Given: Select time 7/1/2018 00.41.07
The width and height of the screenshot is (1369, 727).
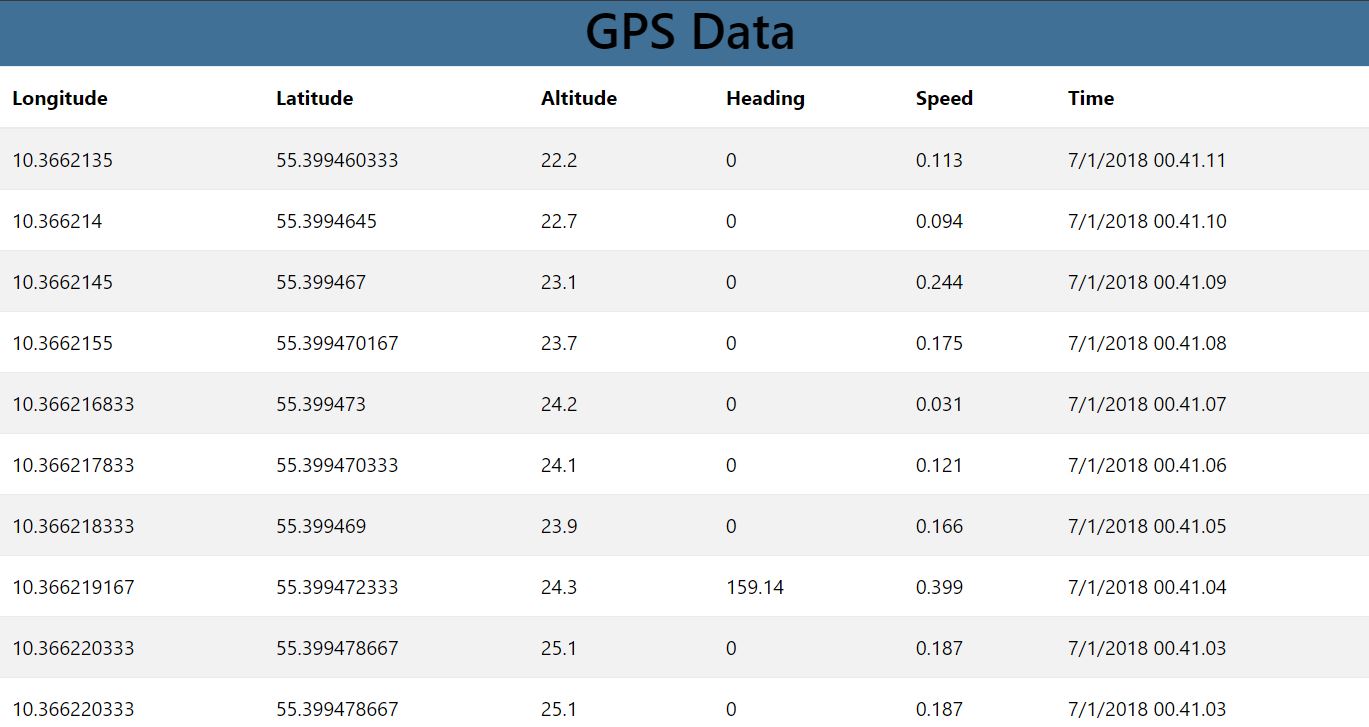Looking at the screenshot, I should tap(1147, 404).
